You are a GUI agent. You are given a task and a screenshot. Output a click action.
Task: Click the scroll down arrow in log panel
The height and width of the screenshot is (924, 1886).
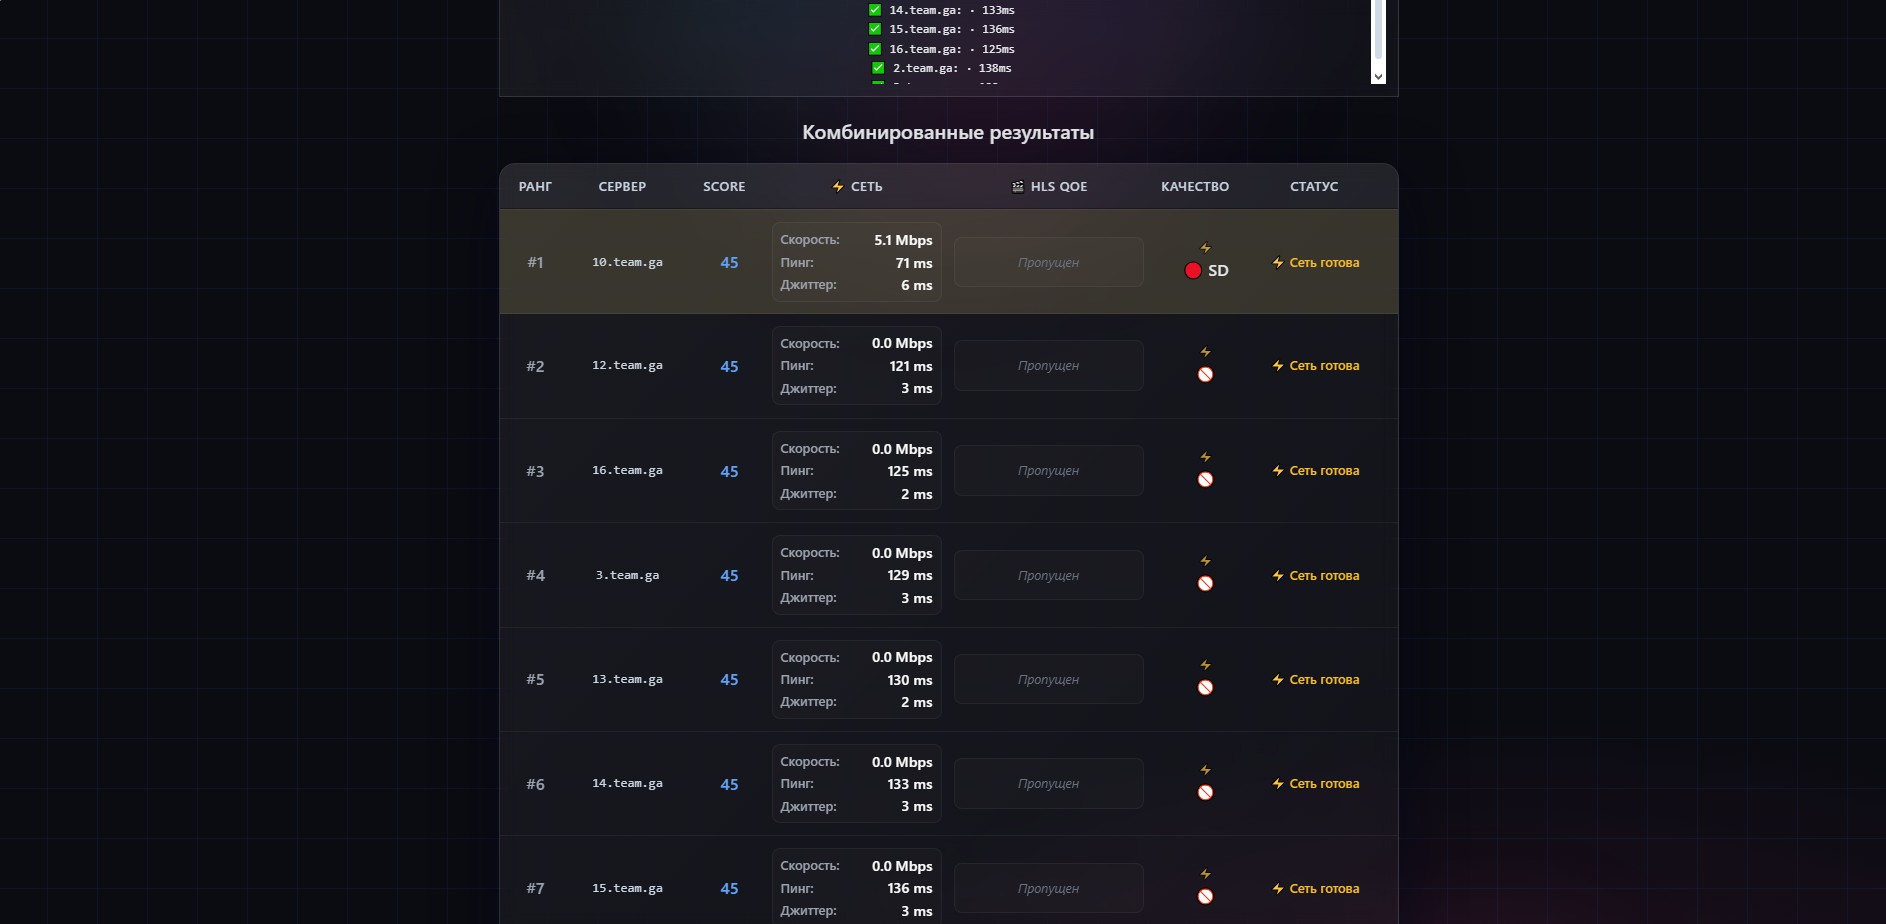click(1378, 77)
